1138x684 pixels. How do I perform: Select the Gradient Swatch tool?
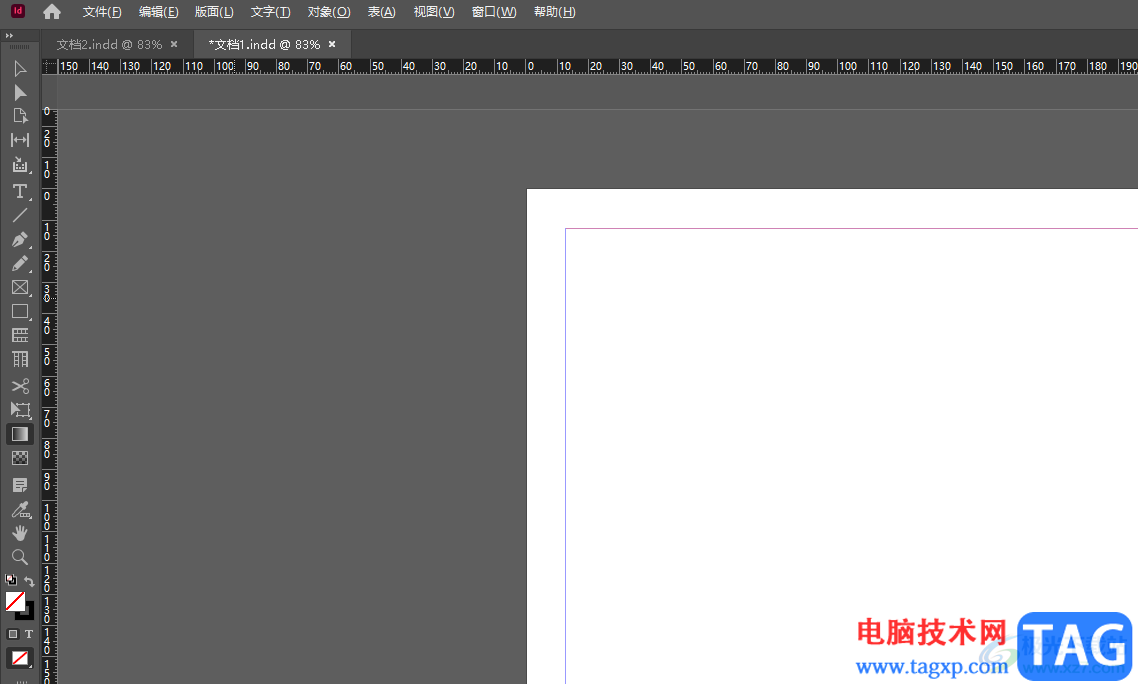(20, 433)
